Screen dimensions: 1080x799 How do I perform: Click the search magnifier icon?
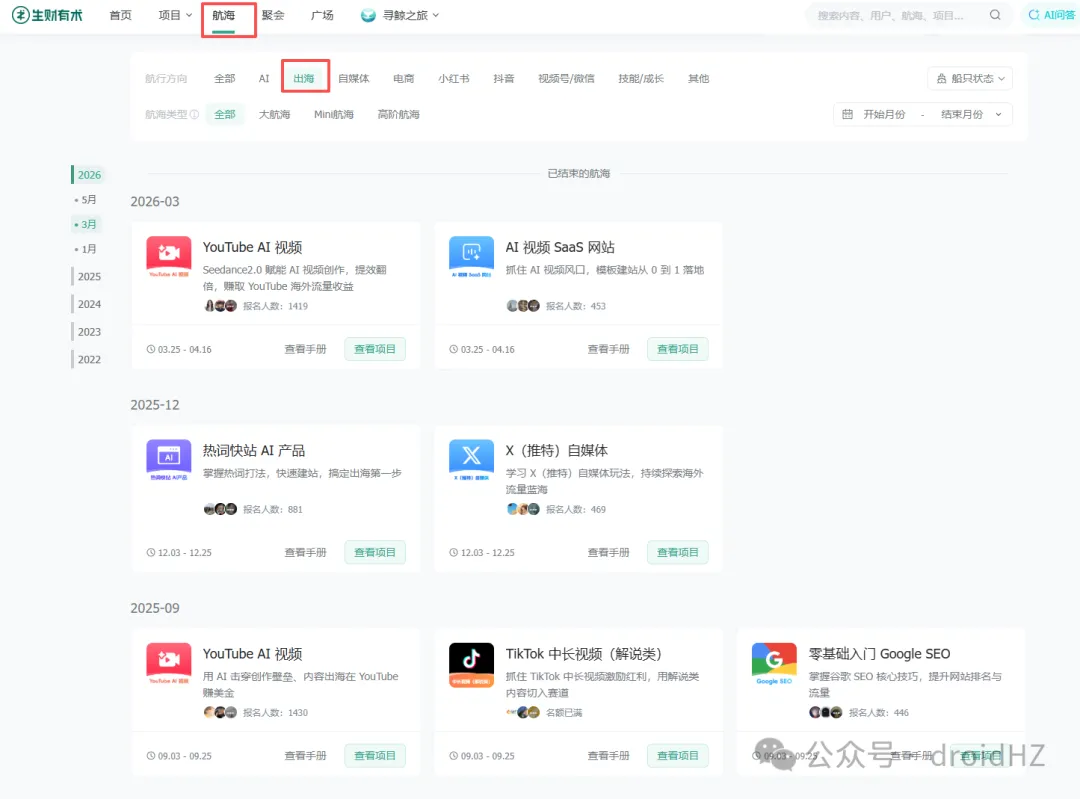click(x=995, y=16)
